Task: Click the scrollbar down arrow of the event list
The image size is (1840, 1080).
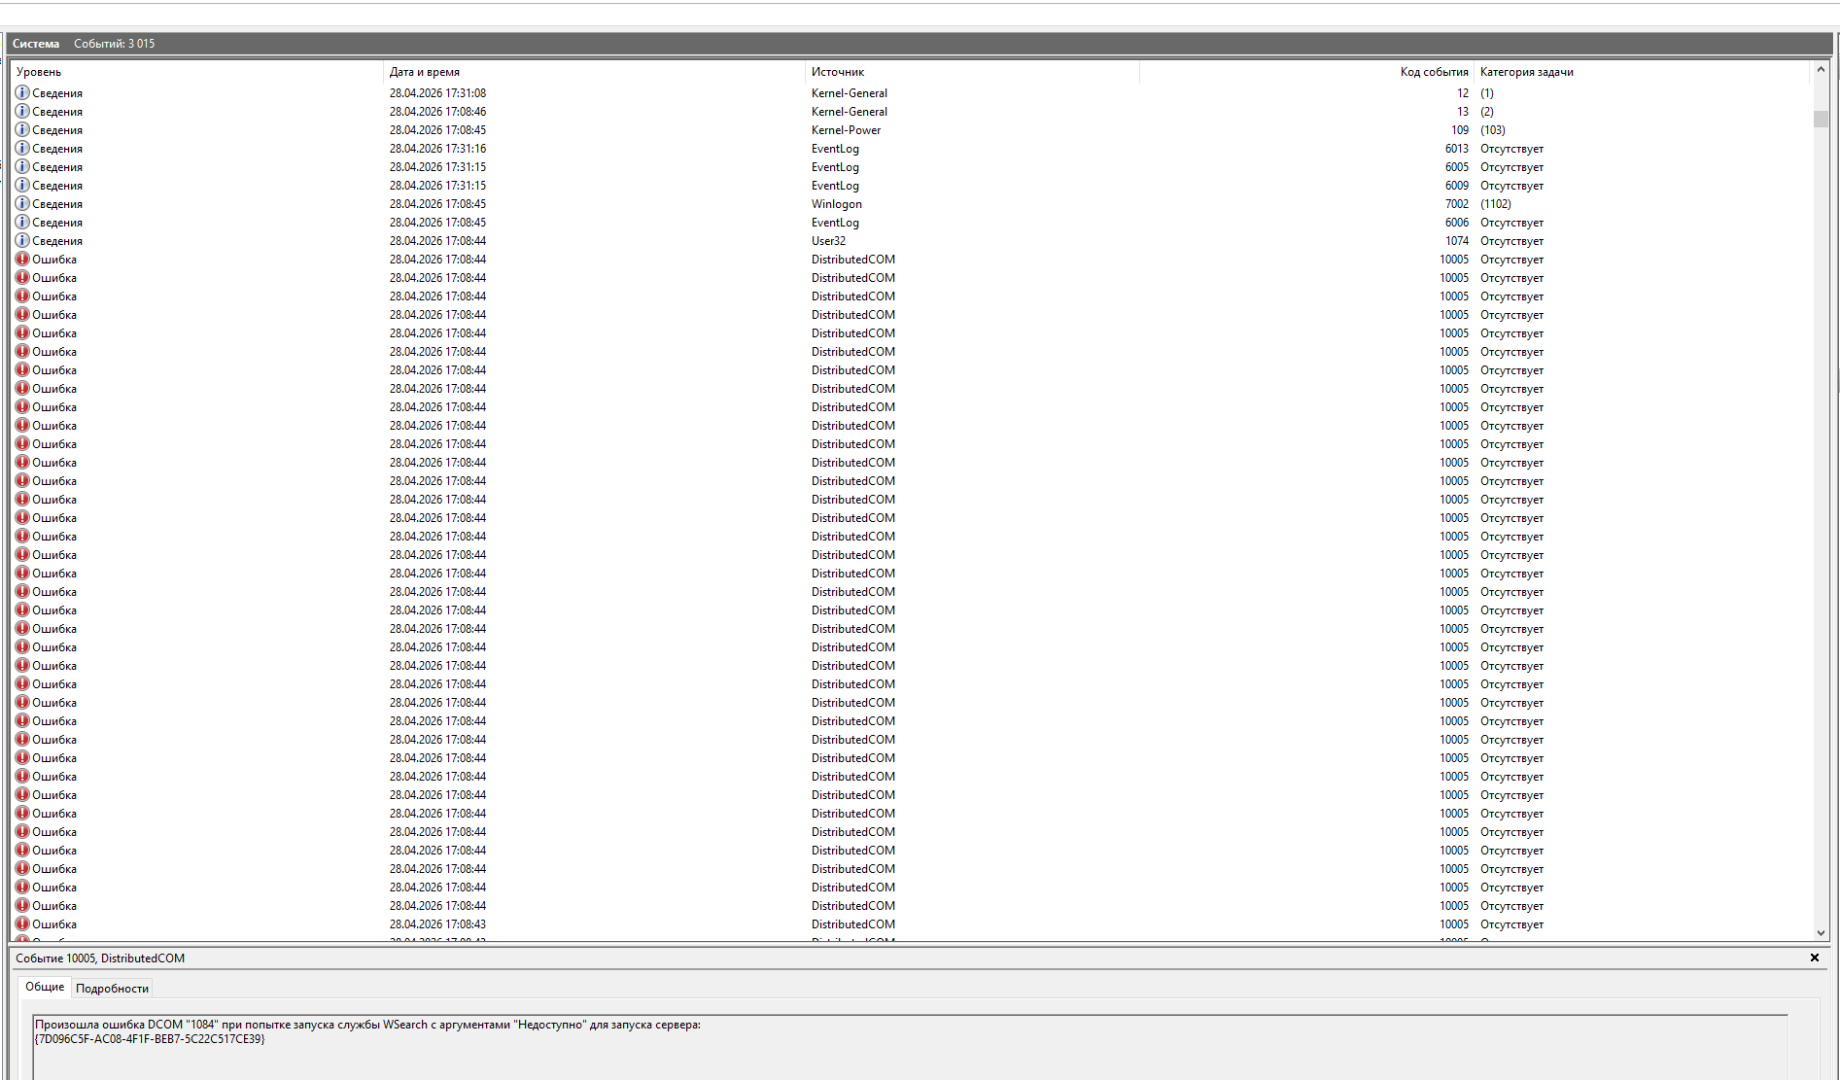Action: pyautogui.click(x=1820, y=933)
